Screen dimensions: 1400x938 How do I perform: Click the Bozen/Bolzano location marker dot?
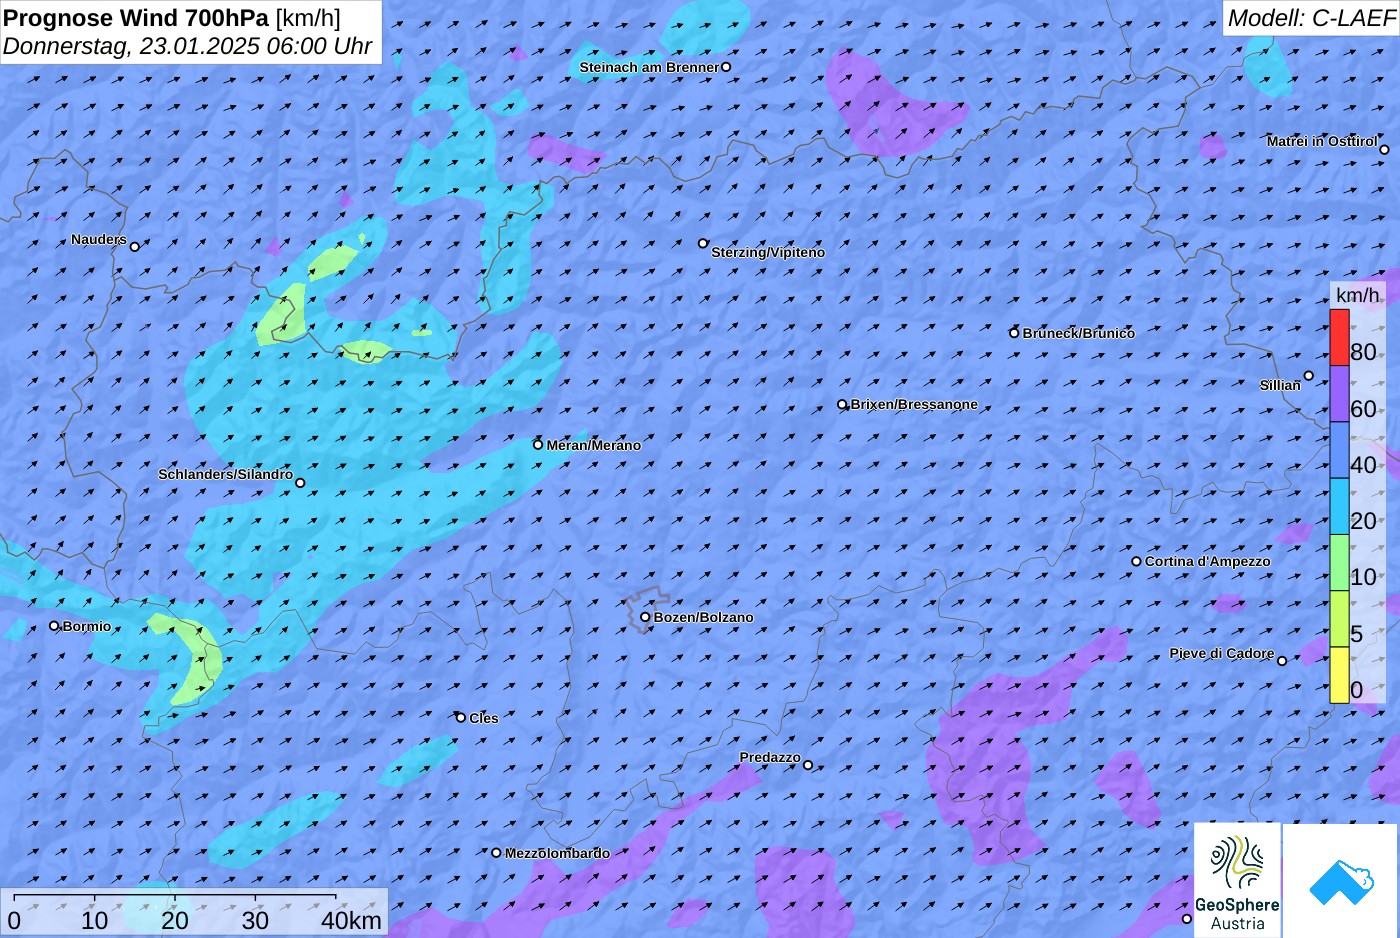point(645,617)
